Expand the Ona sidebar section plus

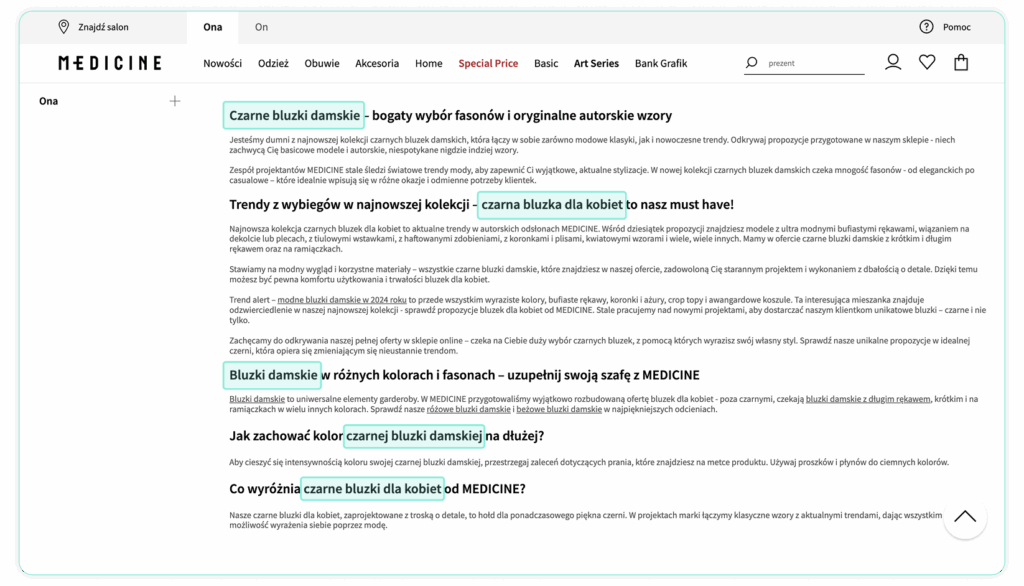174,101
